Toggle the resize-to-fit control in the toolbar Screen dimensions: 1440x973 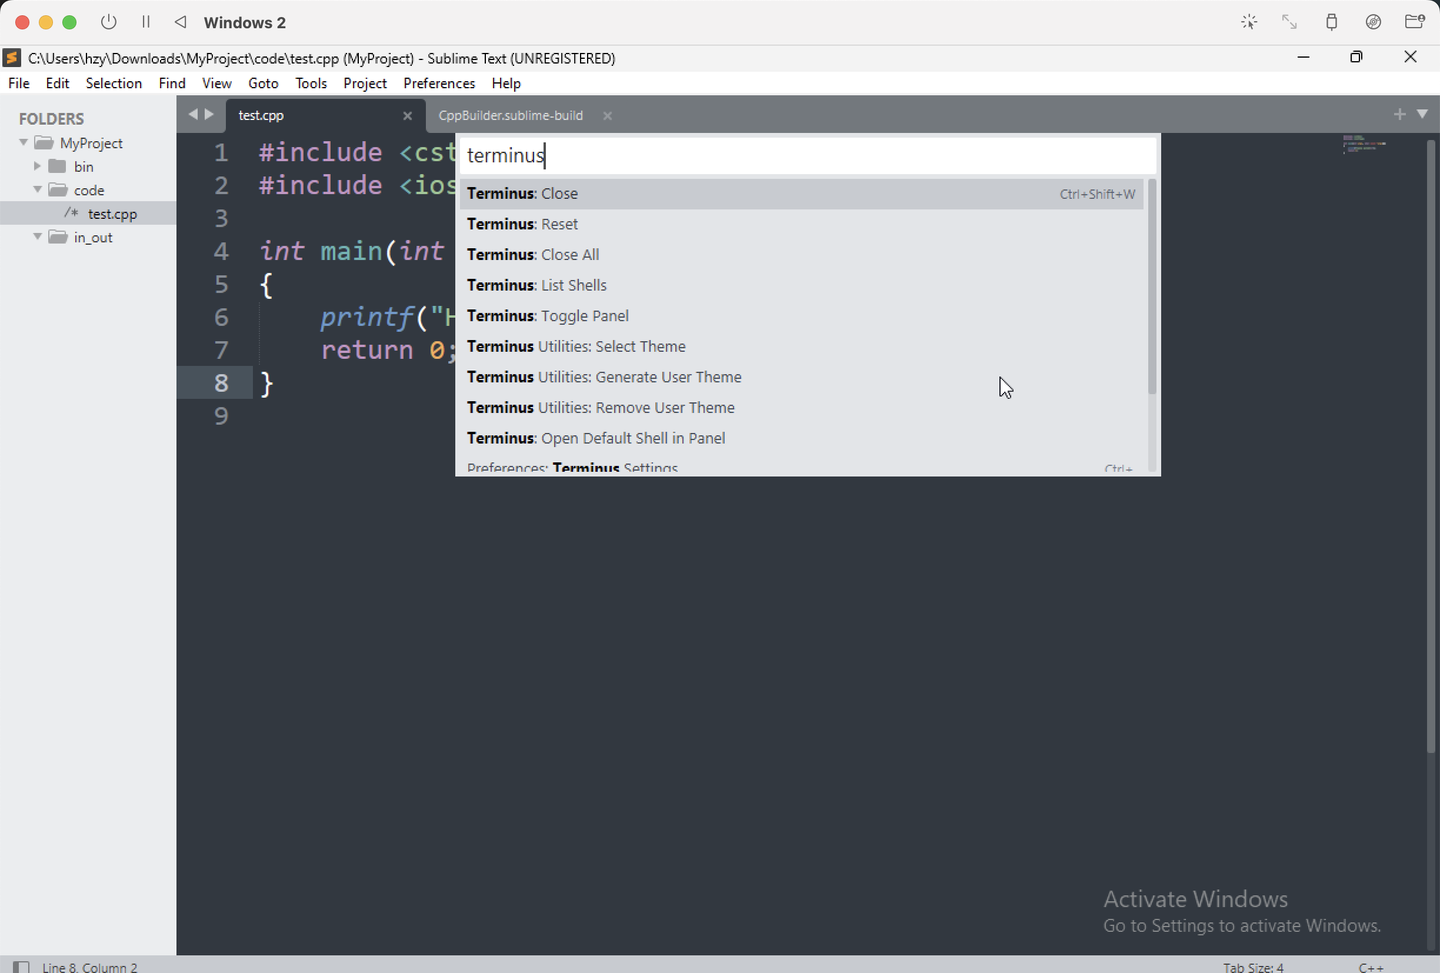pos(1289,21)
